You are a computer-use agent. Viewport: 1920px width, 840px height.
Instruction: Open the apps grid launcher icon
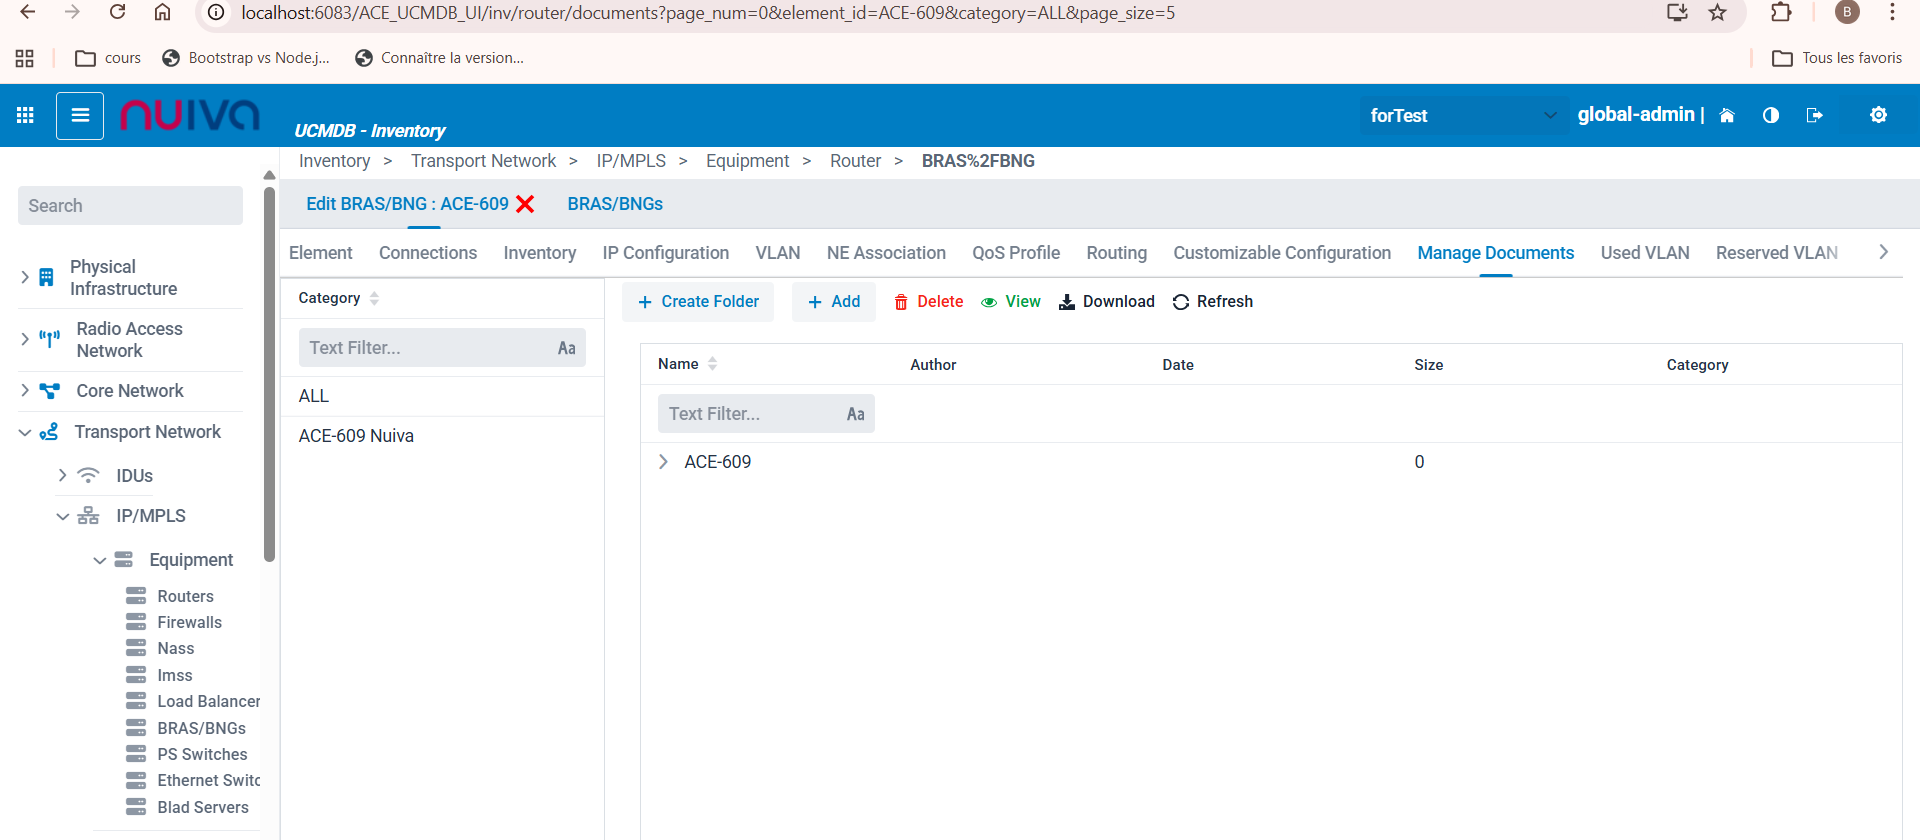coord(26,115)
